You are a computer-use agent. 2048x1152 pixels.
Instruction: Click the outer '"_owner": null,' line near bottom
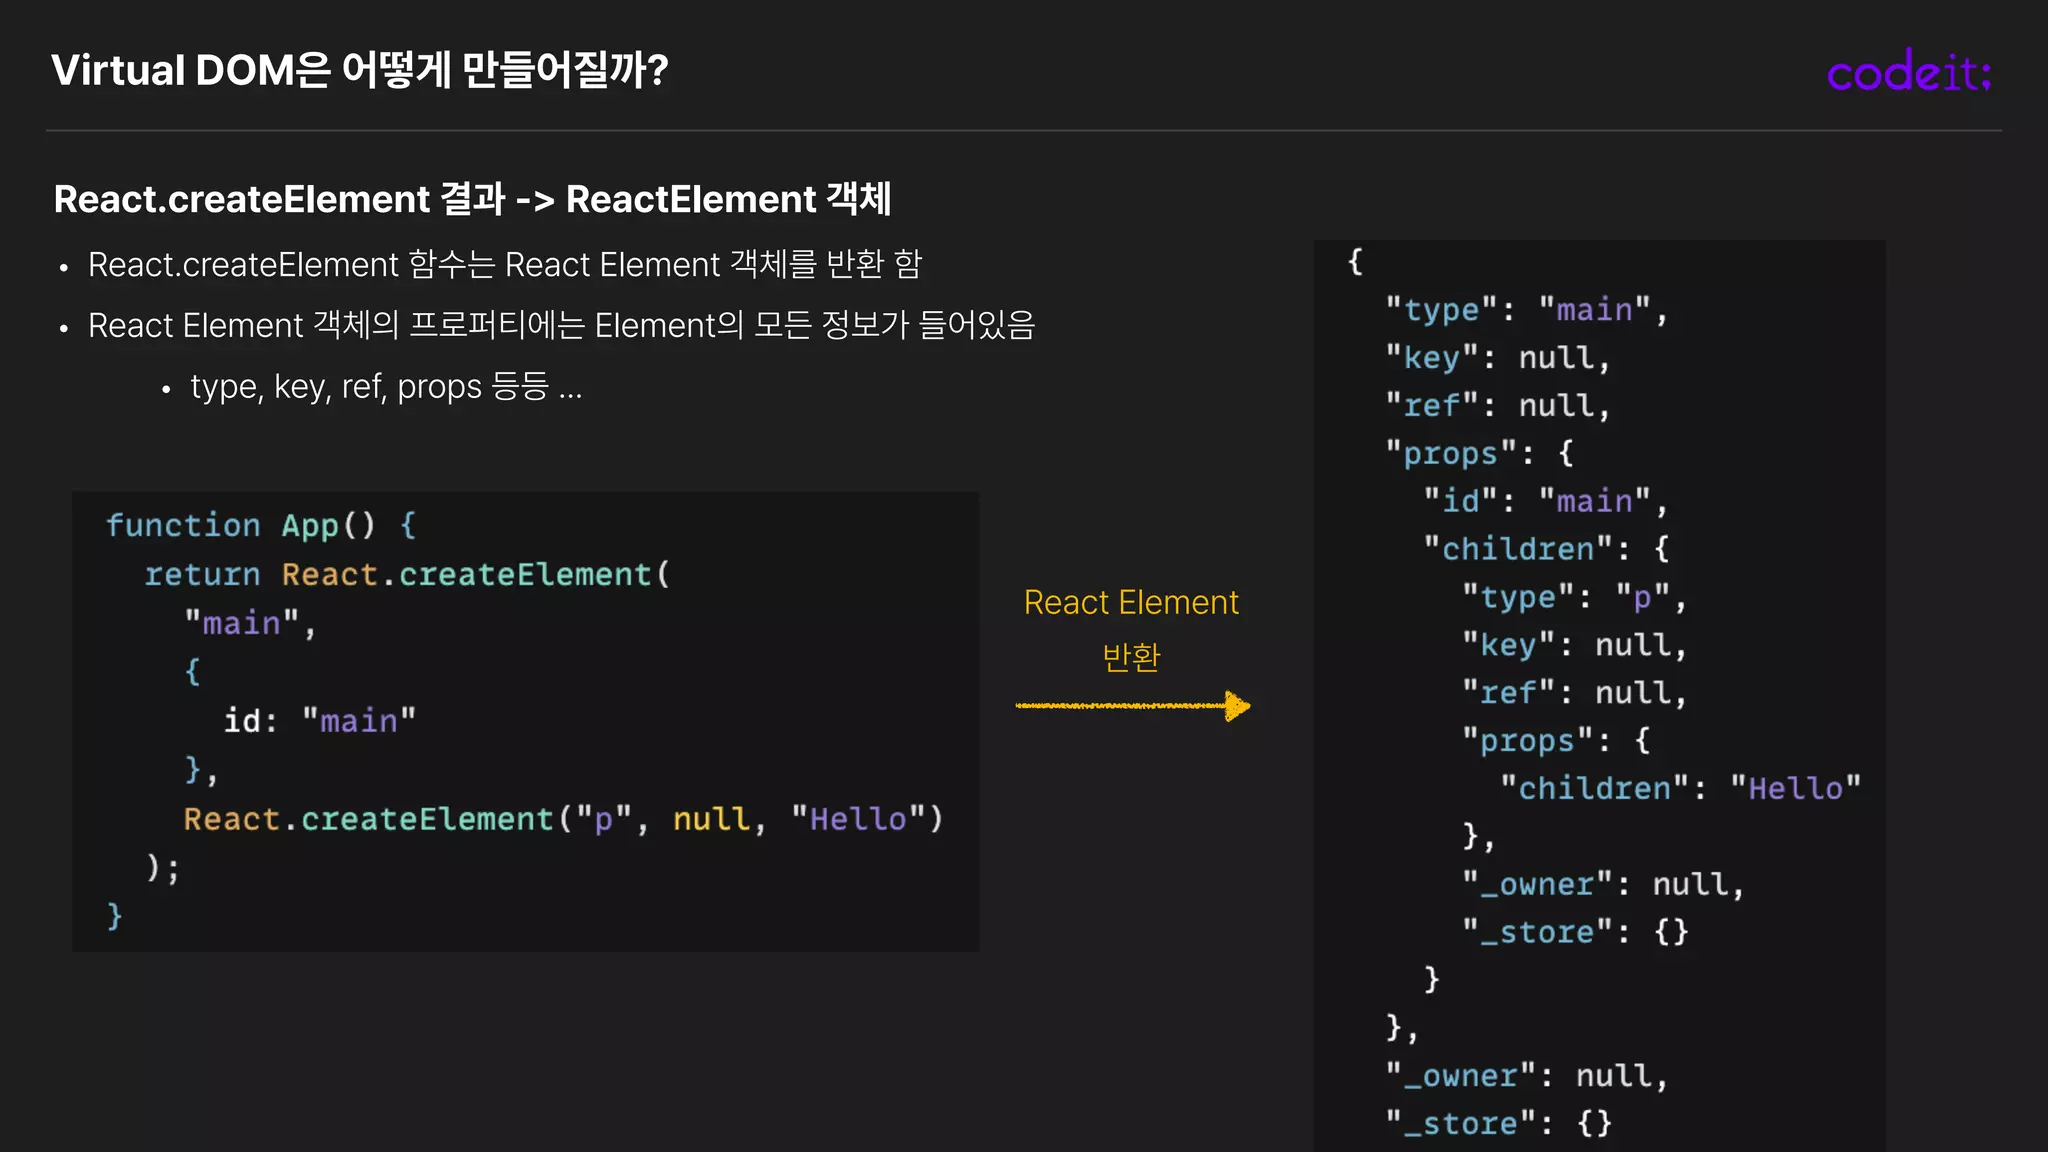1527,1075
